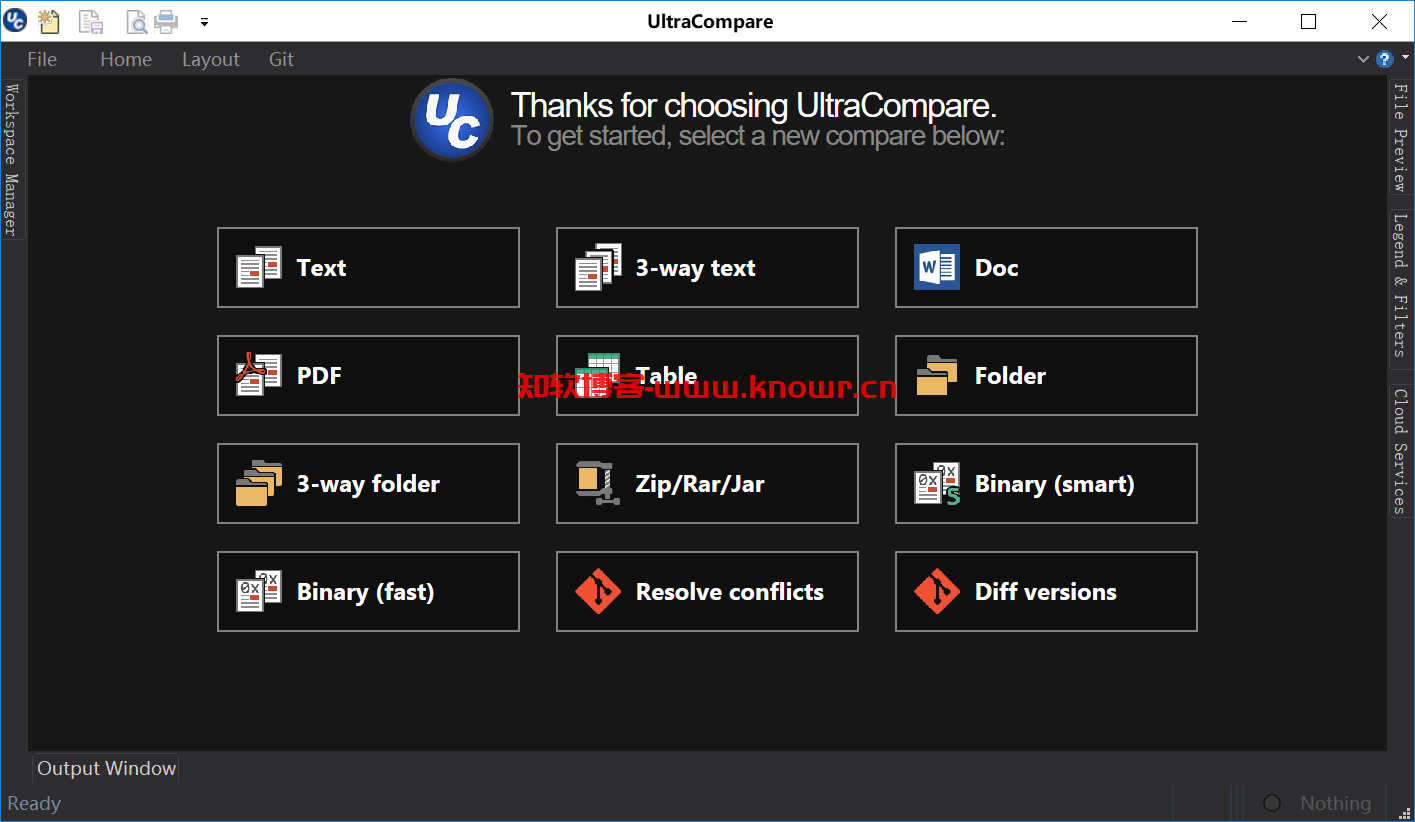
Task: Open the Customize Quick Access Toolbar dropdown
Action: [x=204, y=21]
